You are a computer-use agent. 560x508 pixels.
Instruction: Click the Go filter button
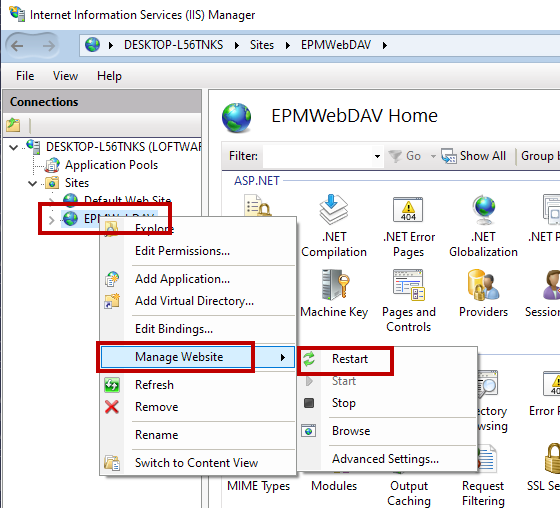pos(405,156)
